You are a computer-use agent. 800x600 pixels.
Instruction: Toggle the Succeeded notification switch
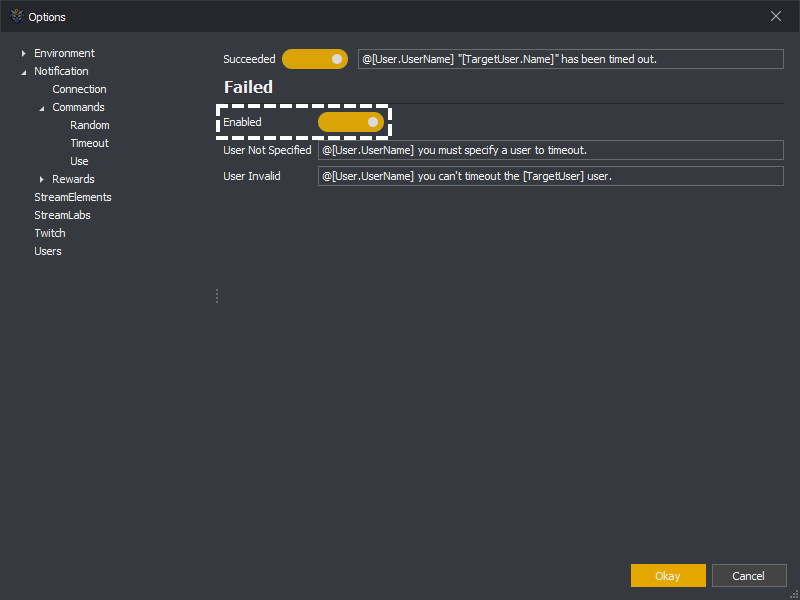(x=315, y=59)
